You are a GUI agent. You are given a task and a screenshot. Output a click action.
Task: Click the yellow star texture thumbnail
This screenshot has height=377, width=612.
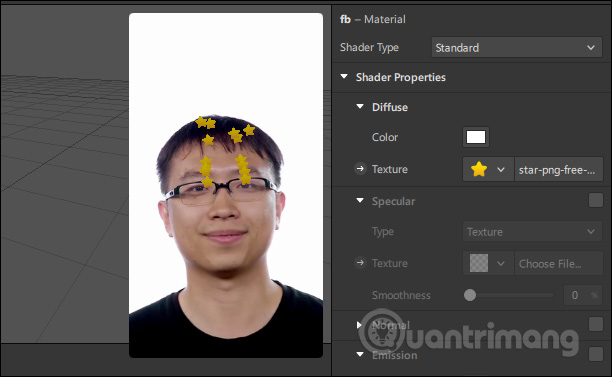point(479,169)
